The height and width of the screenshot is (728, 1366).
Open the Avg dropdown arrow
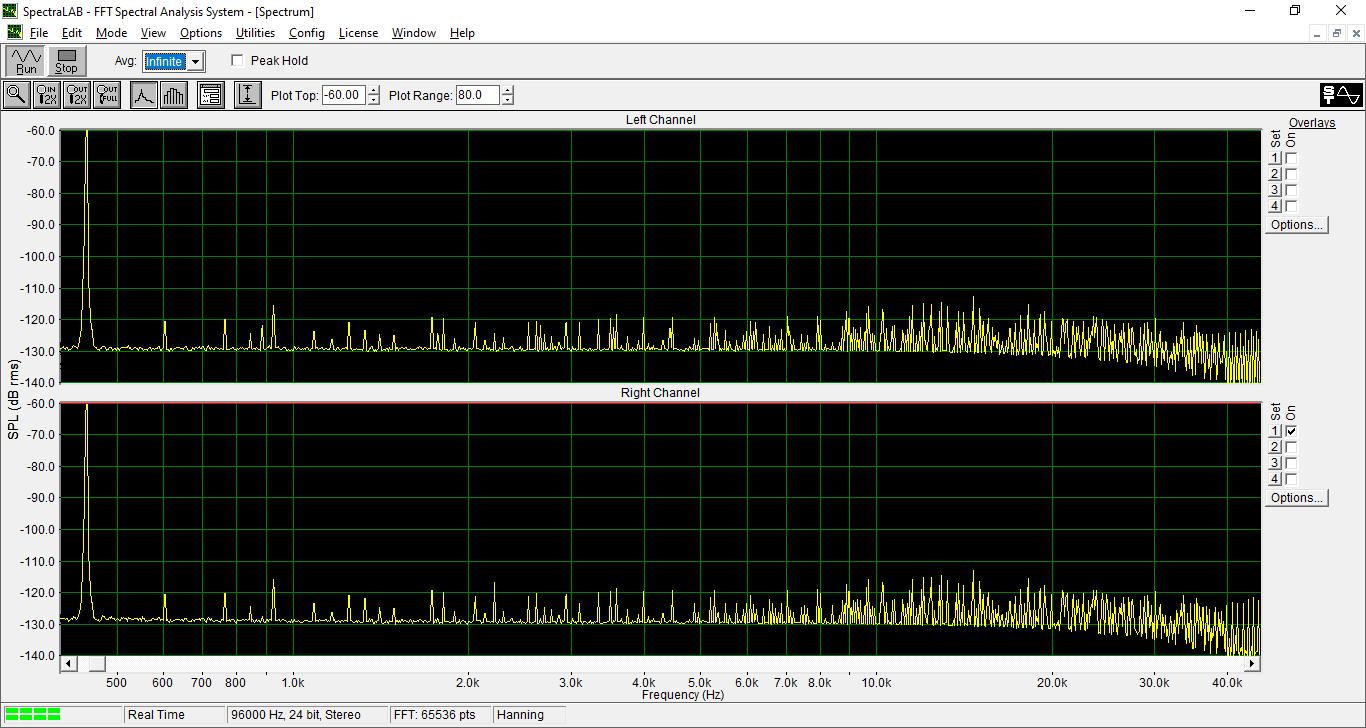coord(195,61)
